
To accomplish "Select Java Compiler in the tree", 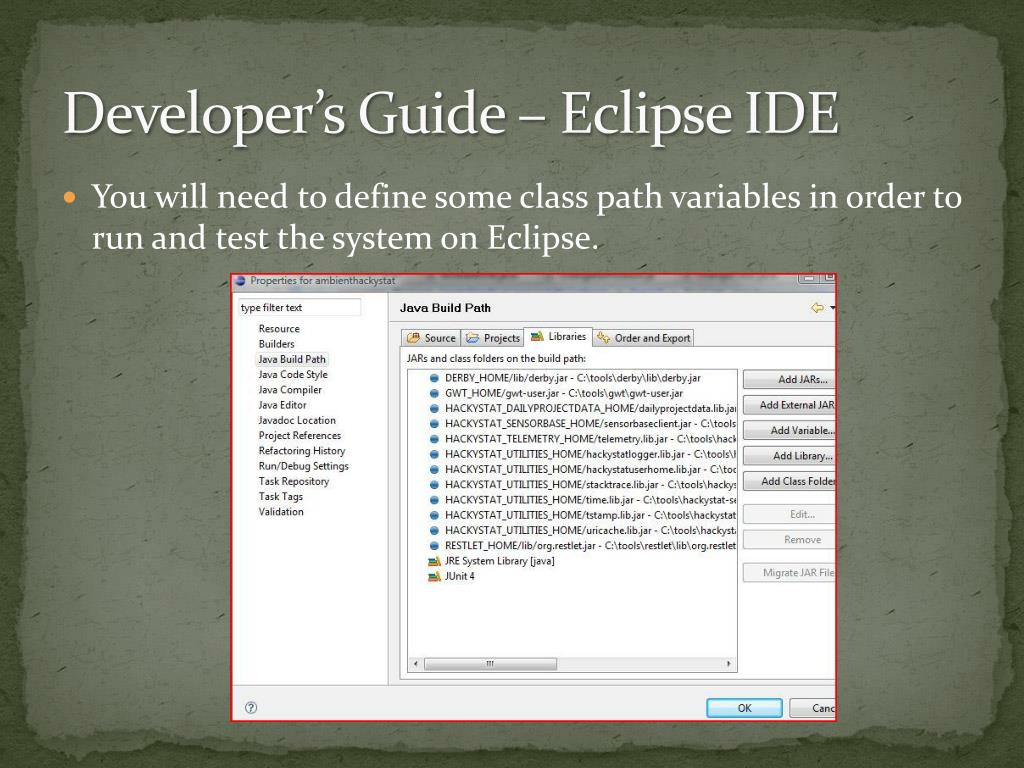I will [290, 389].
